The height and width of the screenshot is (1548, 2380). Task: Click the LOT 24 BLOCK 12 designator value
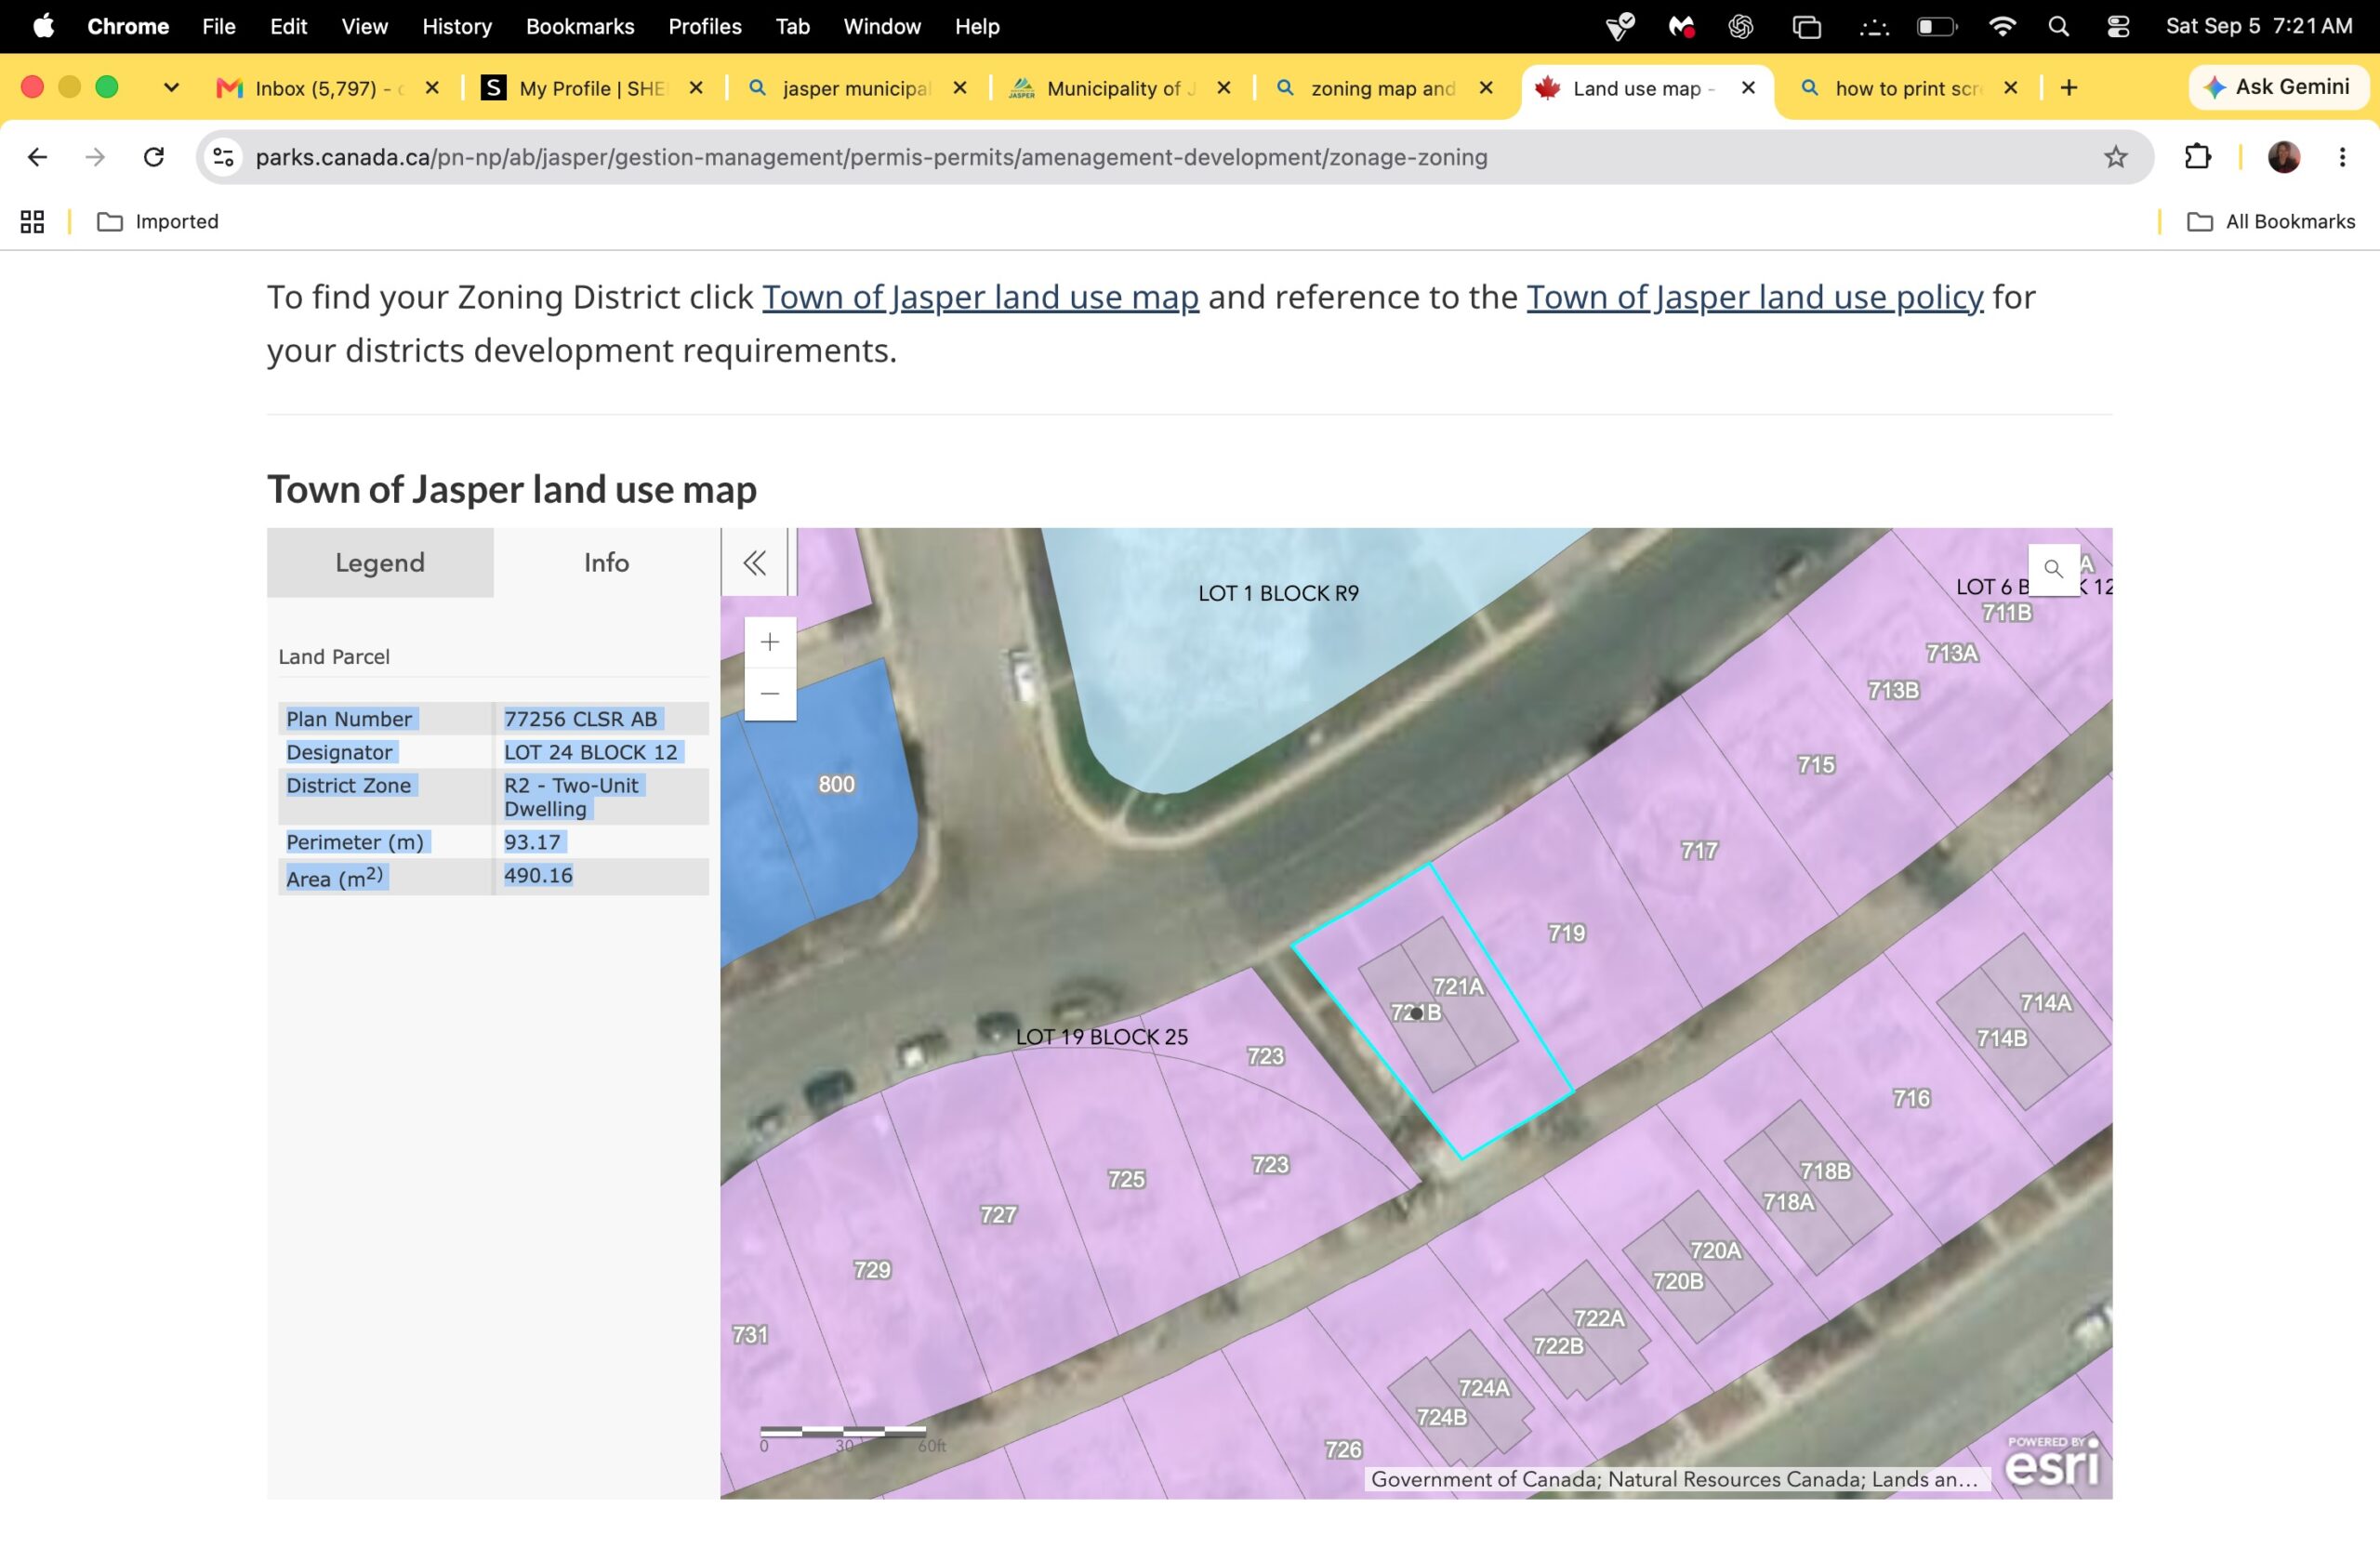click(x=591, y=752)
